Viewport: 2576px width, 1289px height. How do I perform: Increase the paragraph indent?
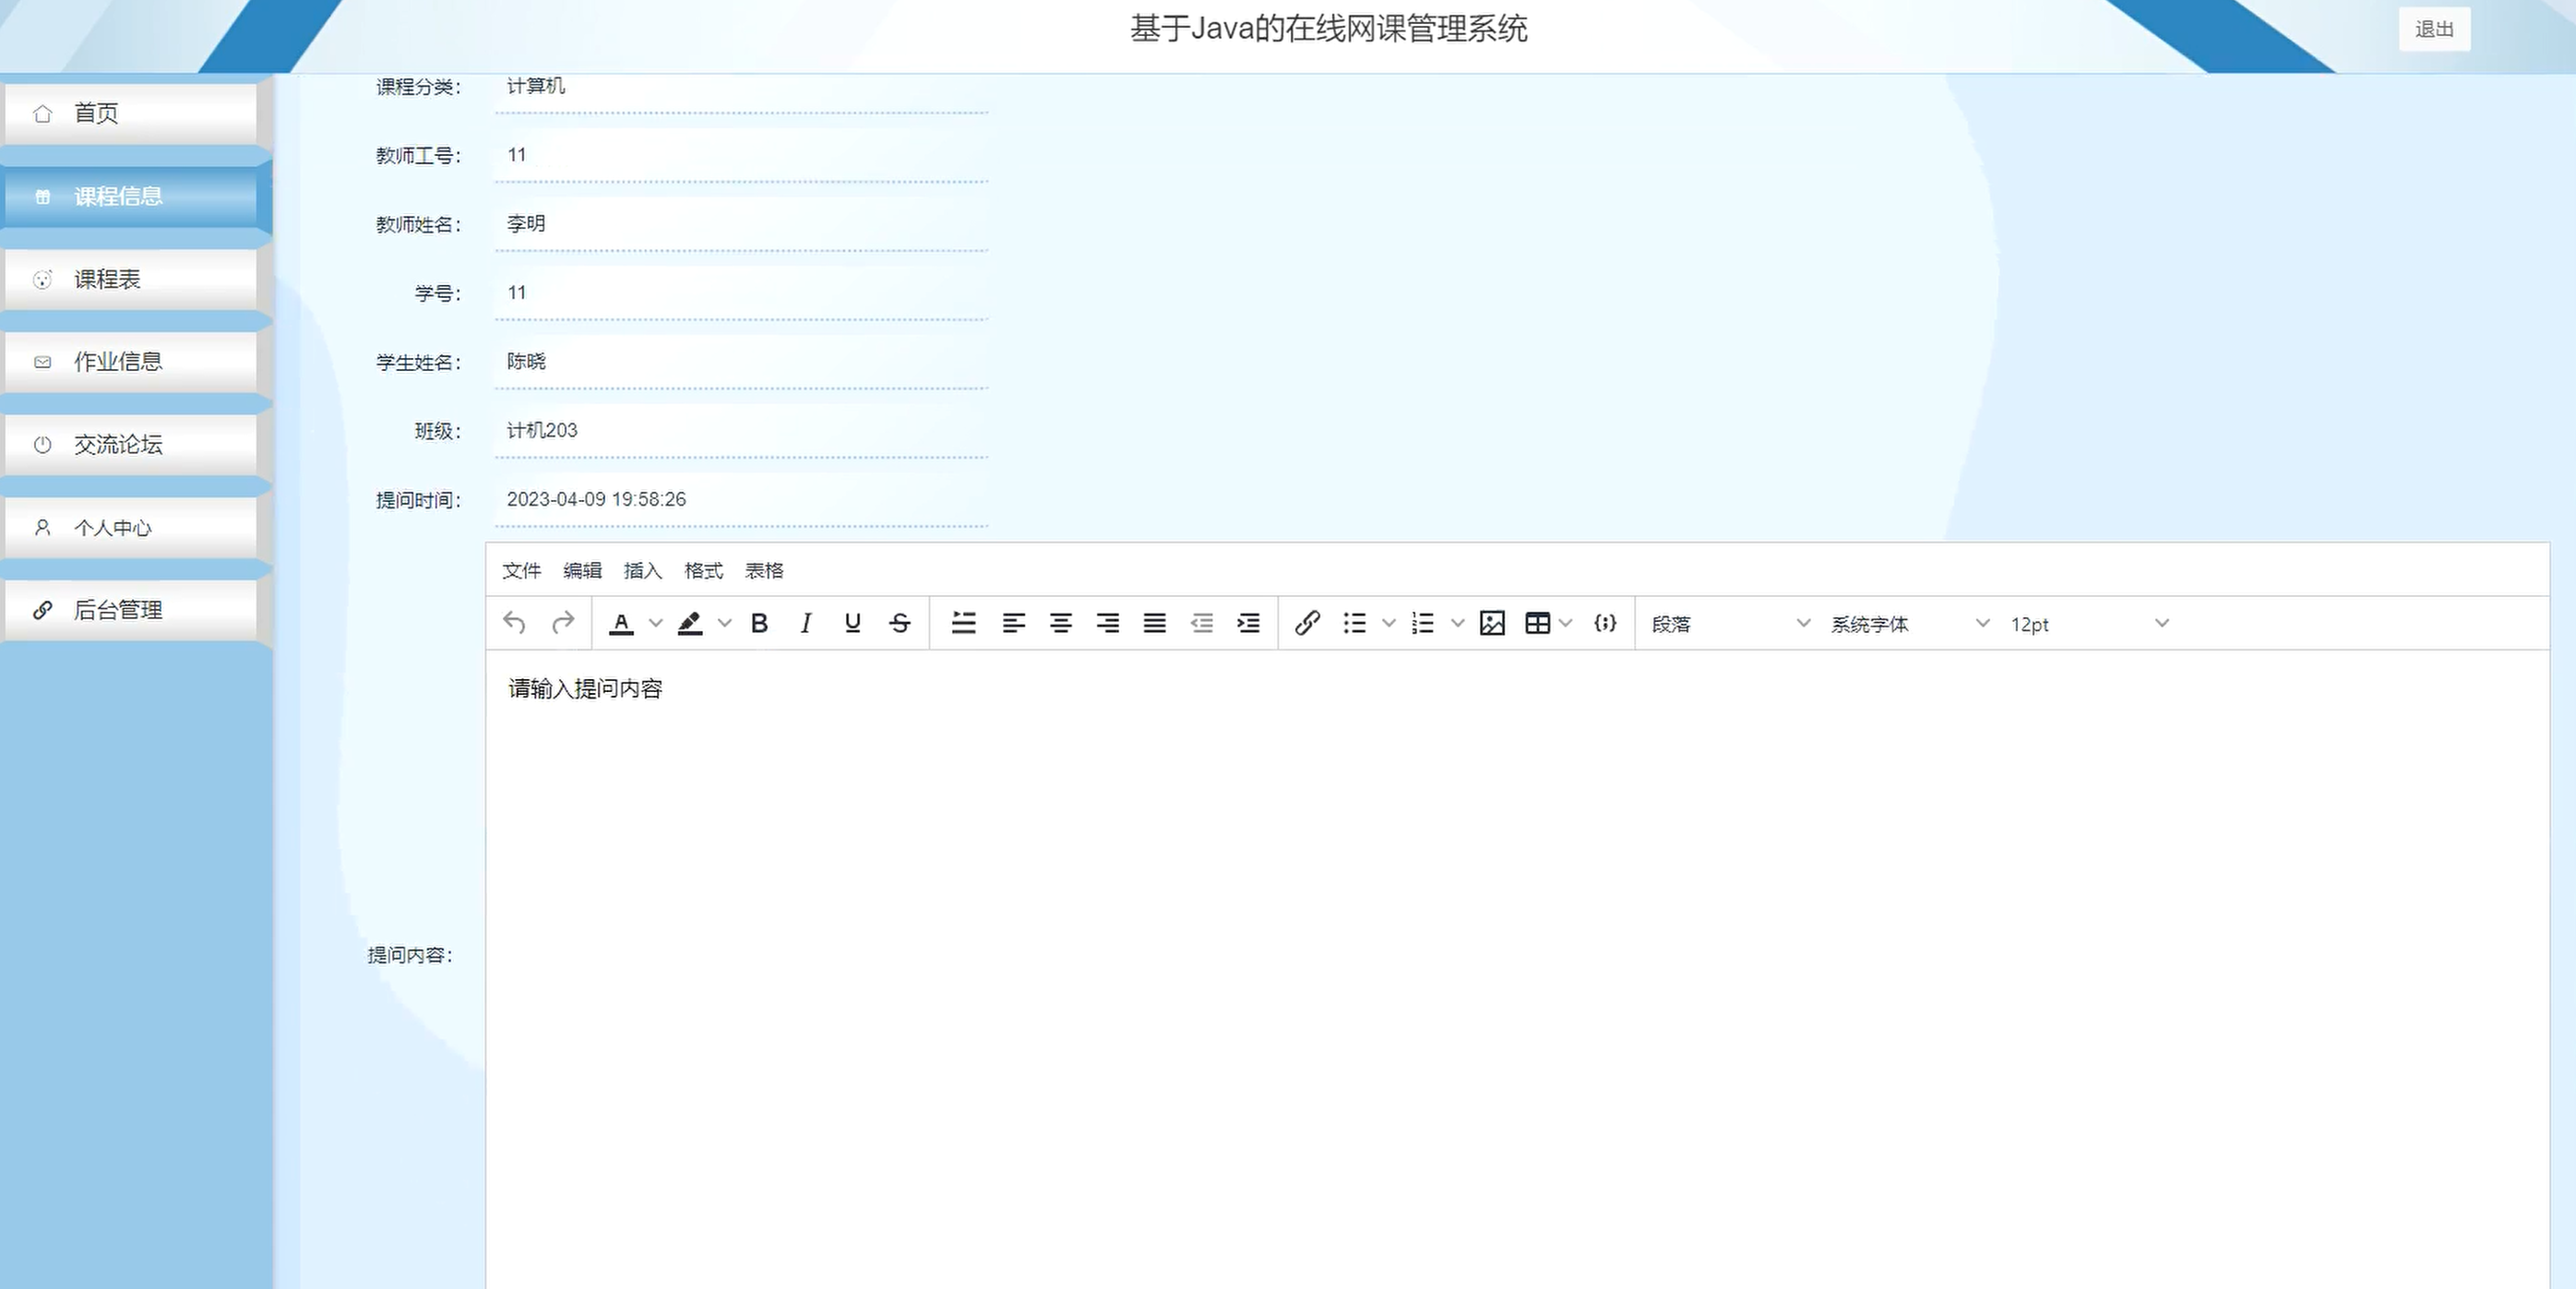pyautogui.click(x=1248, y=623)
